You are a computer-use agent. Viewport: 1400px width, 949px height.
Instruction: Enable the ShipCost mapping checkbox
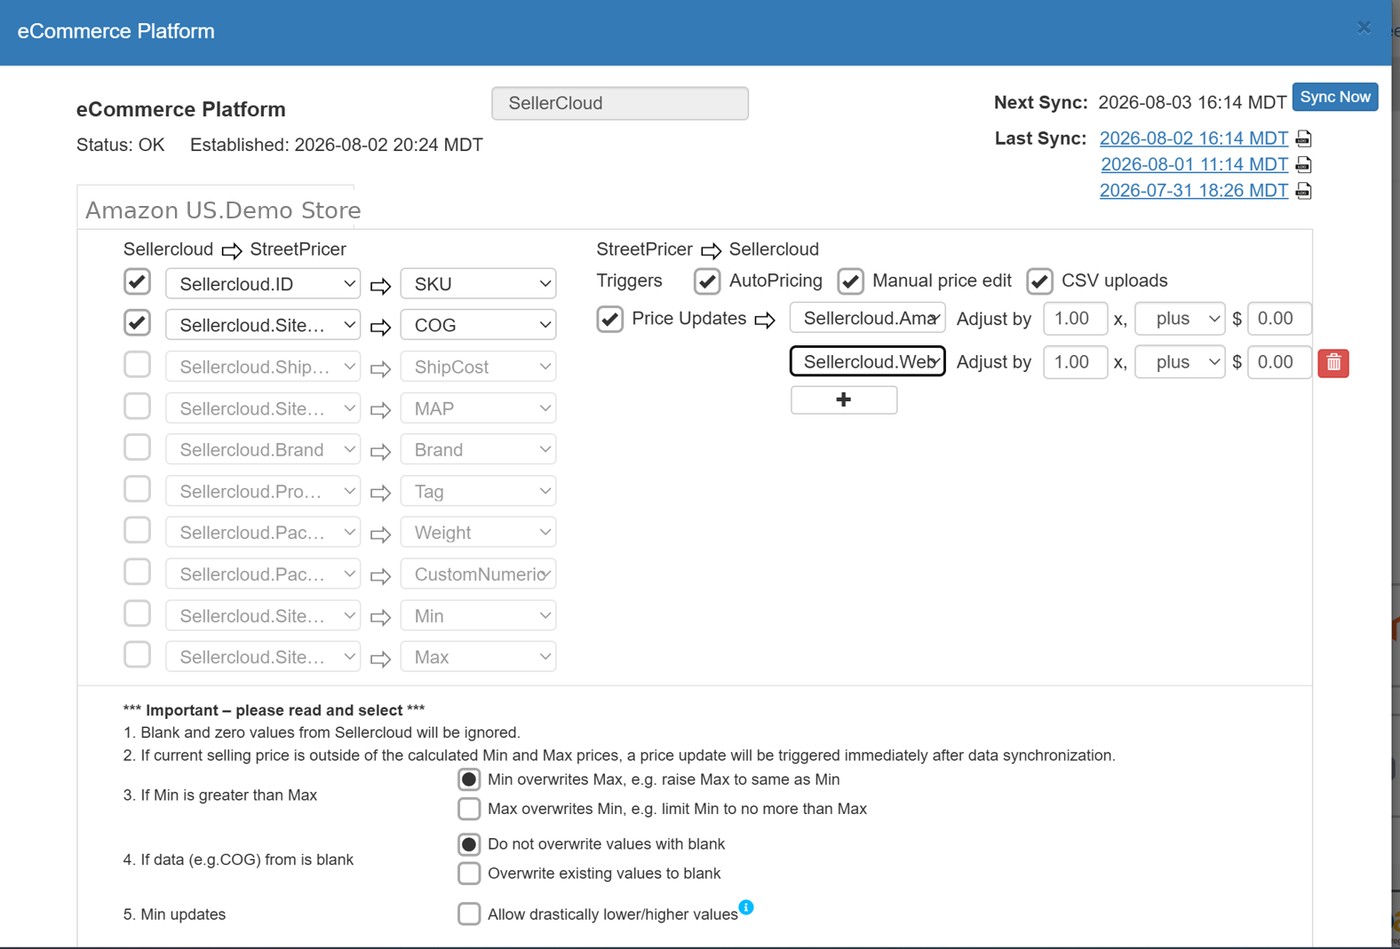coord(137,365)
